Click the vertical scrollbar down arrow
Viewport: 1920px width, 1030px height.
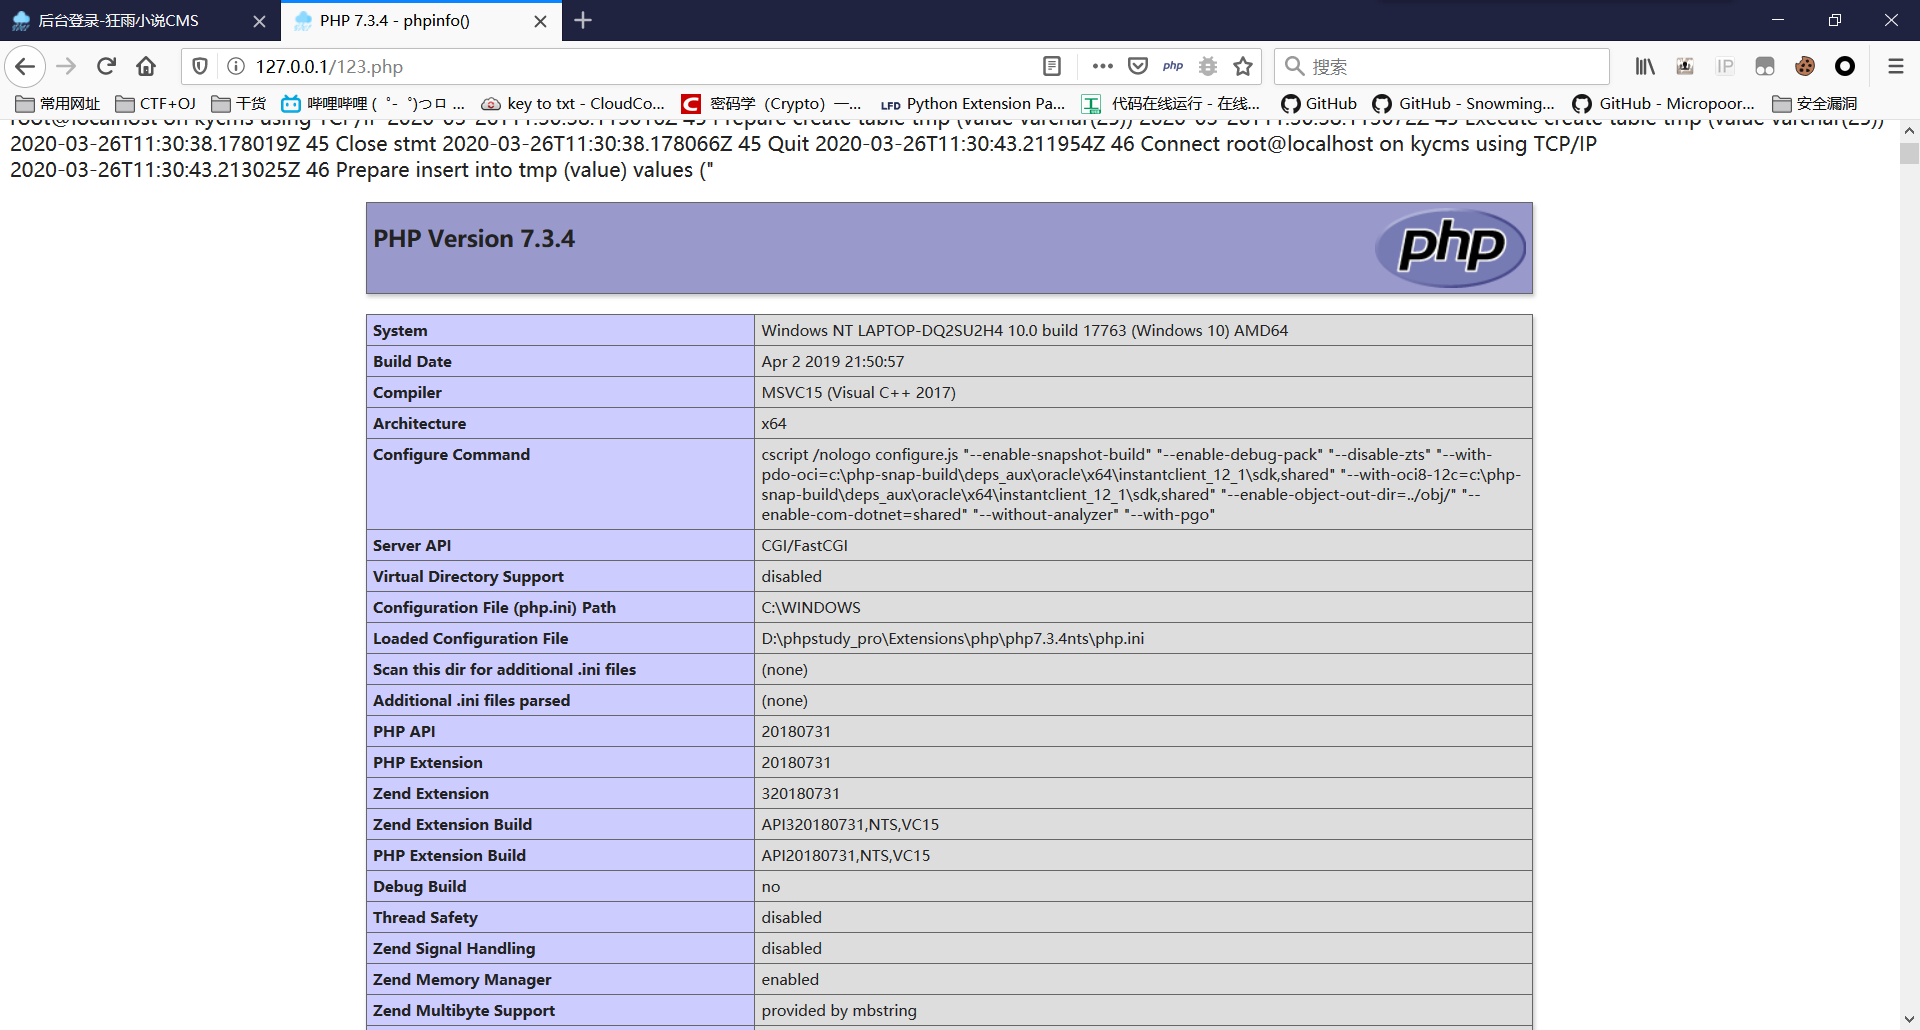point(1909,1019)
